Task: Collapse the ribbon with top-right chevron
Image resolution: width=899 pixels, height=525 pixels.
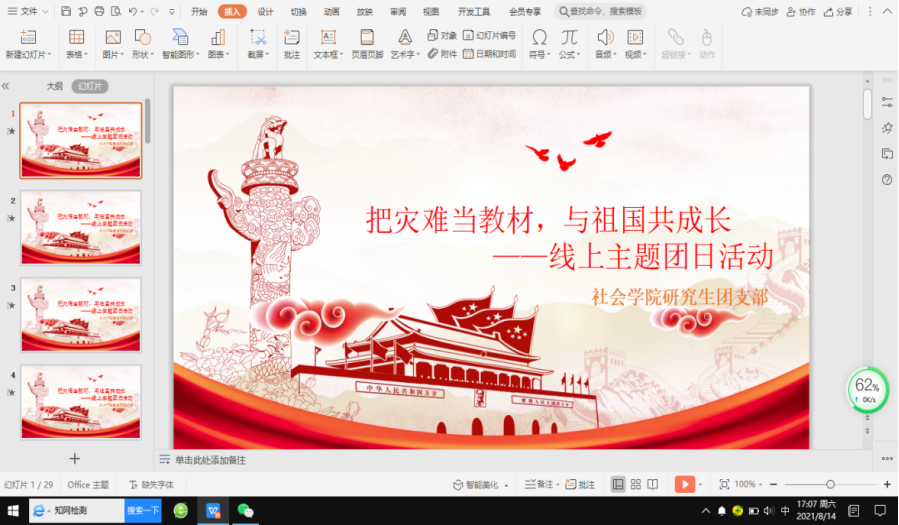Action: (888, 11)
